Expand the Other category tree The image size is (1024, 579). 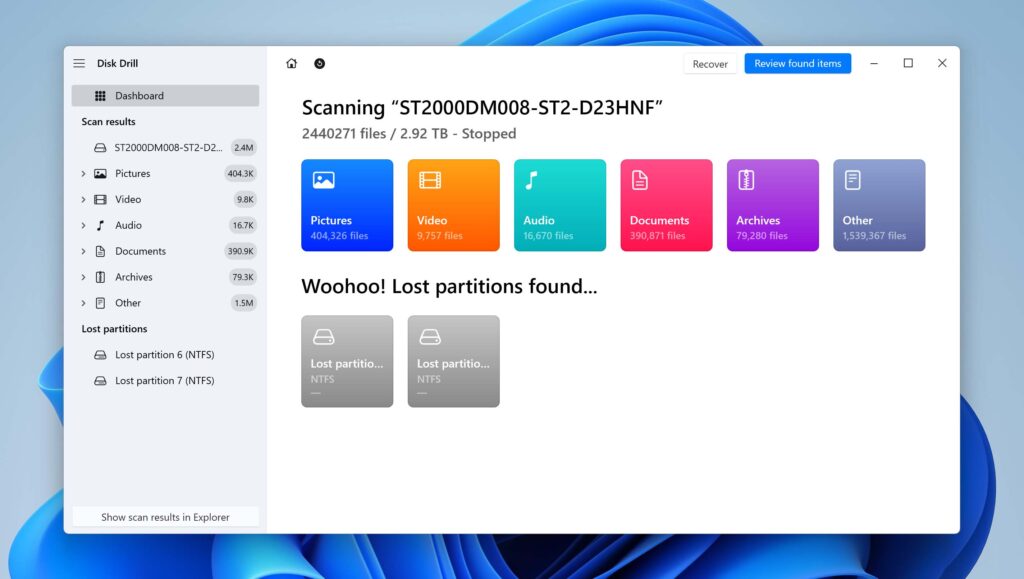tap(84, 303)
